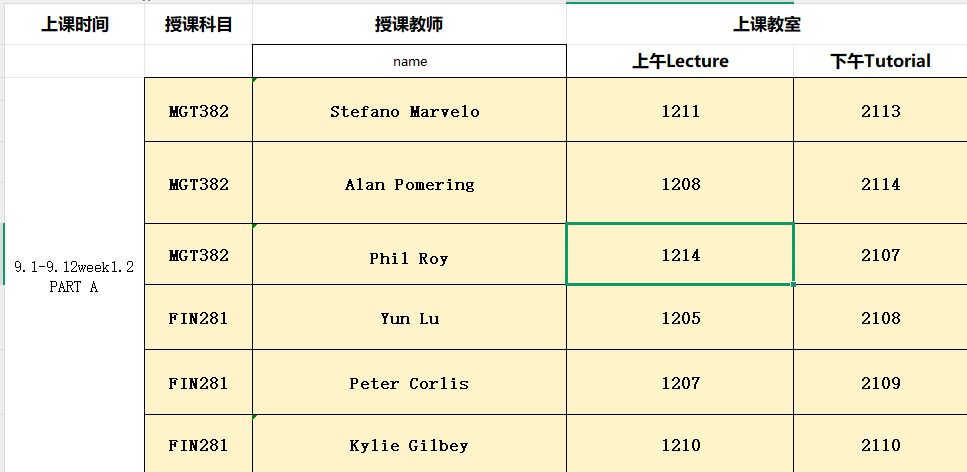The height and width of the screenshot is (472, 967).
Task: Select the 上课时间 header cell
Action: tap(74, 25)
